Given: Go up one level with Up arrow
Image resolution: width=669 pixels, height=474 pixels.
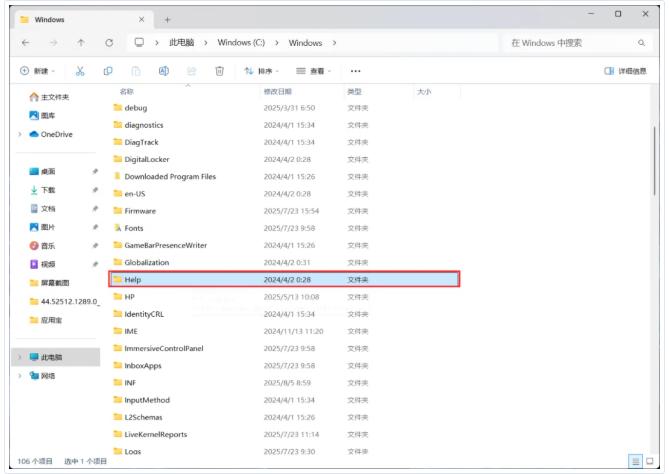Looking at the screenshot, I should coord(82,43).
